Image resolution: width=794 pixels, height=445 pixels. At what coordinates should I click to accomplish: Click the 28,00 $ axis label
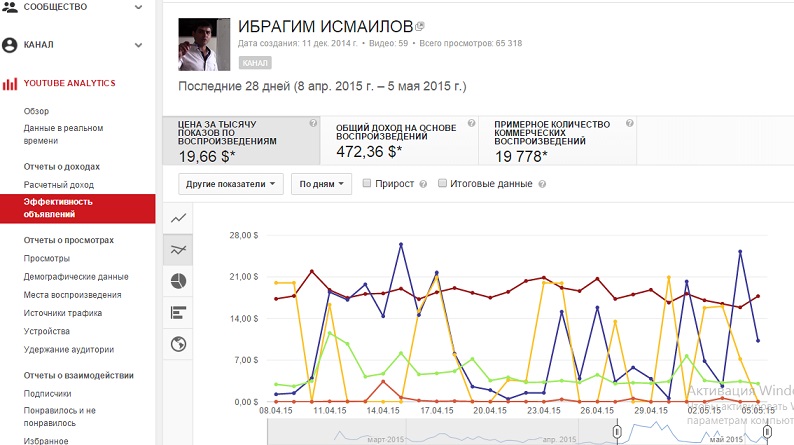tap(244, 235)
